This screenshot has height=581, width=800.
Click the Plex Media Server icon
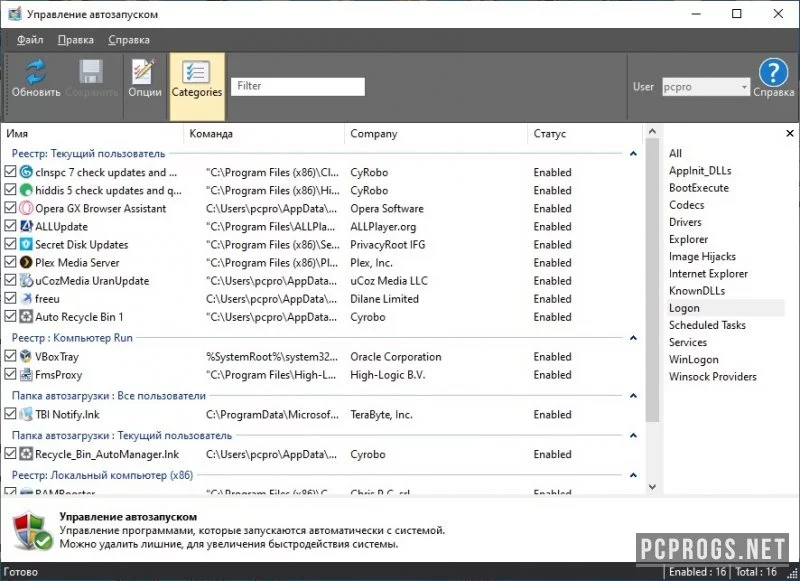point(26,262)
